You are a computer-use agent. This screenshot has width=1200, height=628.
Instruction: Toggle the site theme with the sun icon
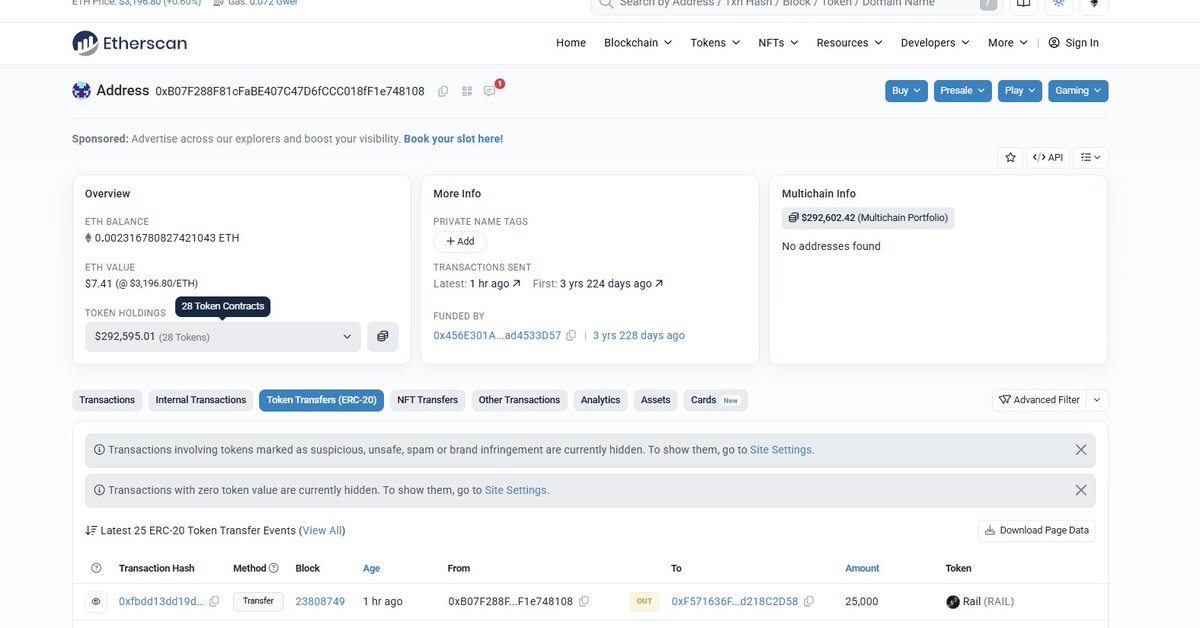(1058, 5)
